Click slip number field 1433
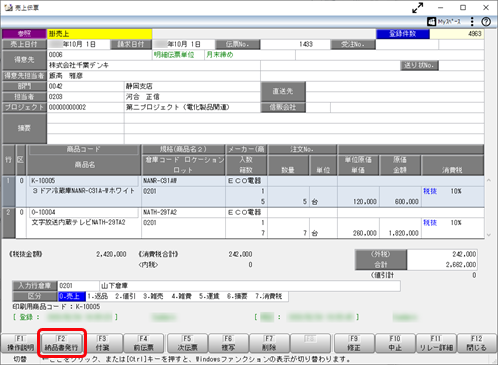 295,44
